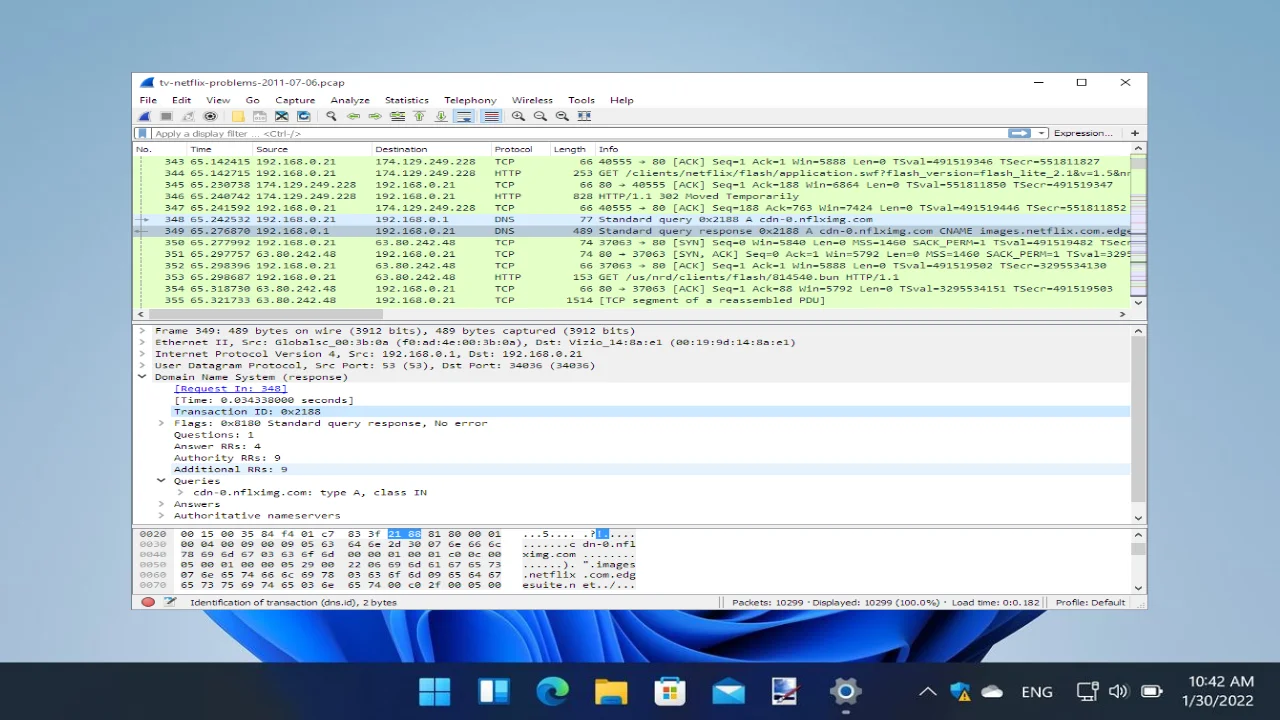Open a capture file folder icon
Image resolution: width=1280 pixels, height=720 pixels.
tap(238, 116)
